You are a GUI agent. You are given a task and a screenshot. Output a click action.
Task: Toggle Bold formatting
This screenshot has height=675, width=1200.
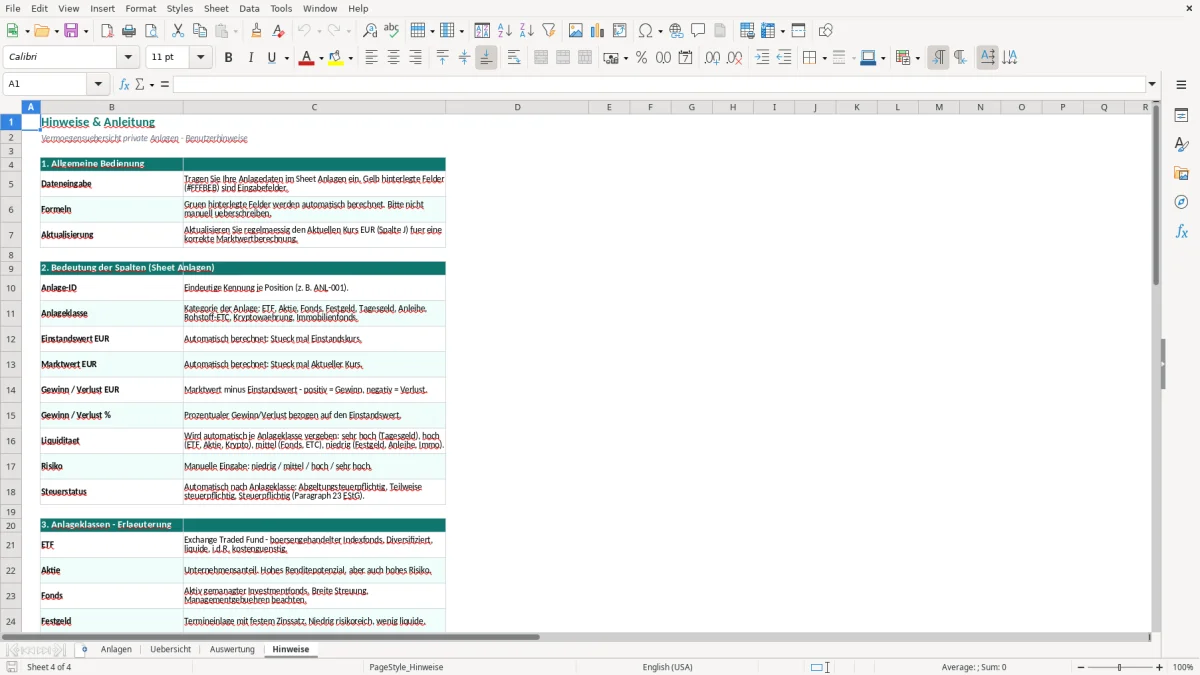point(228,58)
